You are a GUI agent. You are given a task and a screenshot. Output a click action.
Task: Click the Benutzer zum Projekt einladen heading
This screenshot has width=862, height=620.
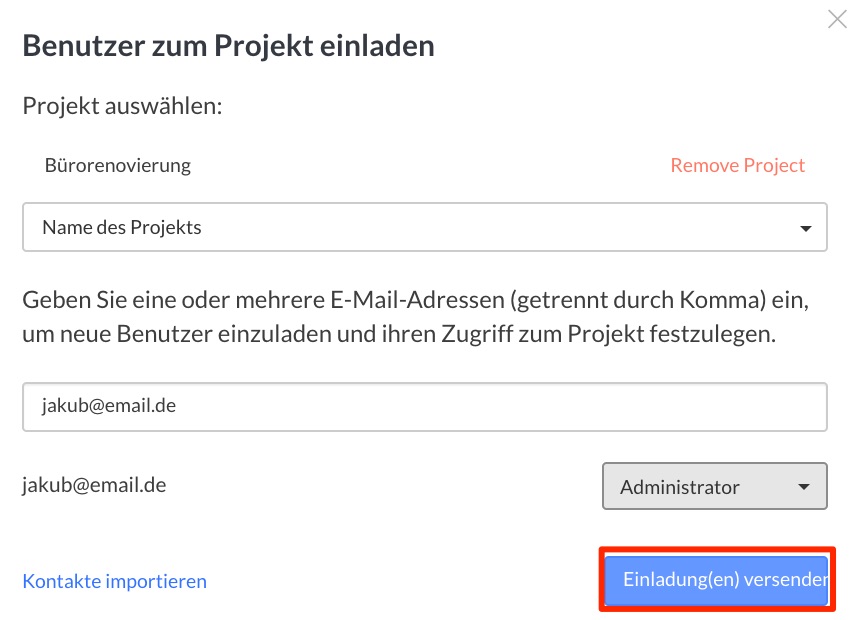[x=228, y=46]
